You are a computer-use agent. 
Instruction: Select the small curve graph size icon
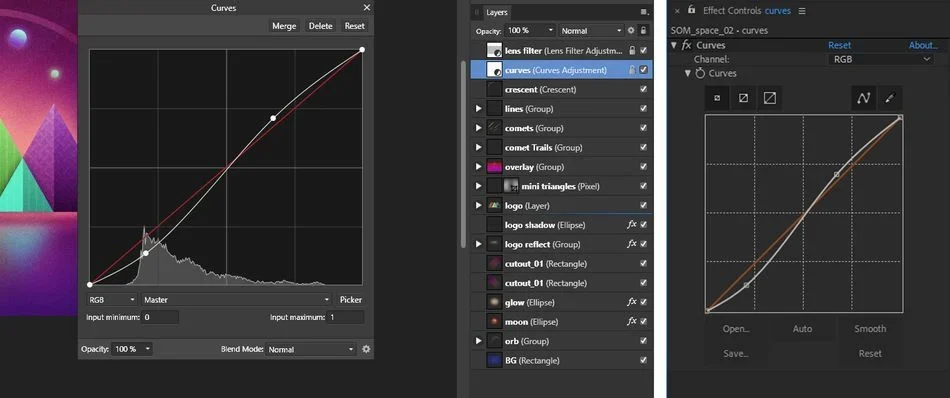pyautogui.click(x=717, y=98)
